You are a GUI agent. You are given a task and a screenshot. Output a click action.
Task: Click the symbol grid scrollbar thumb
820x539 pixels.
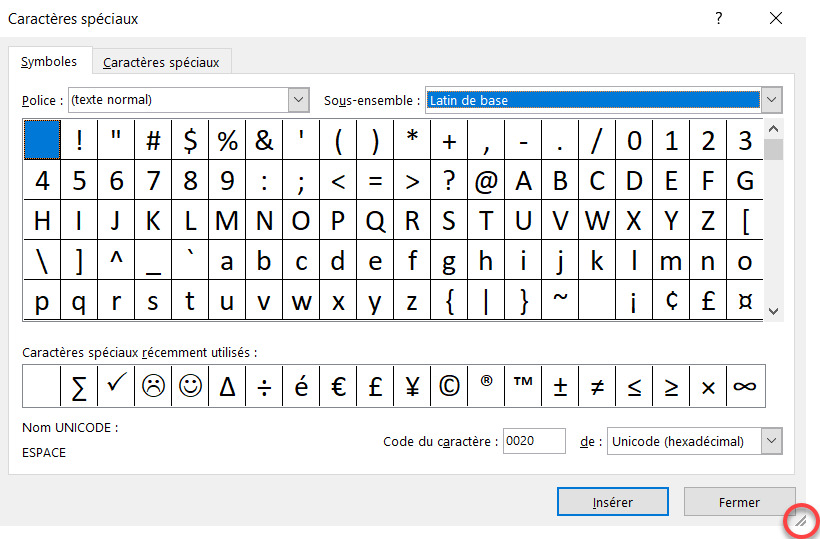click(774, 150)
